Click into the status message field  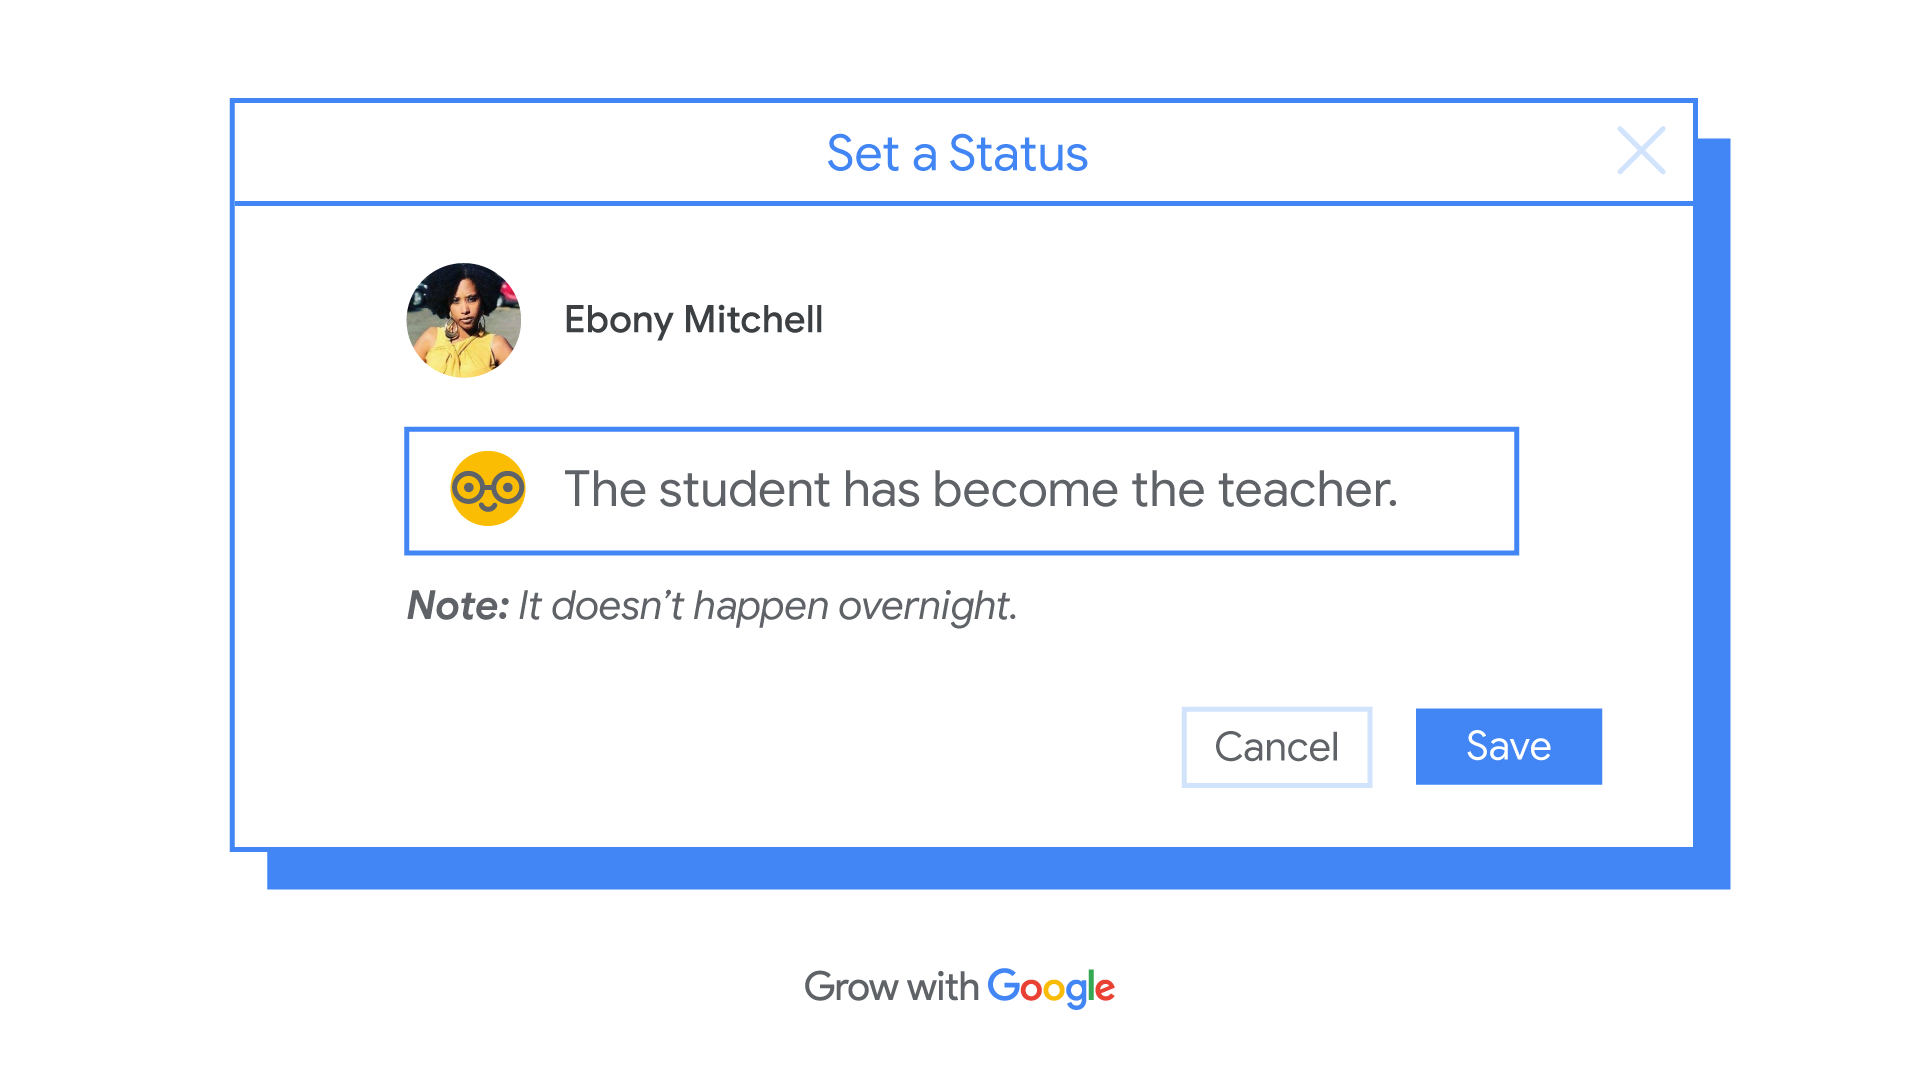coord(961,491)
